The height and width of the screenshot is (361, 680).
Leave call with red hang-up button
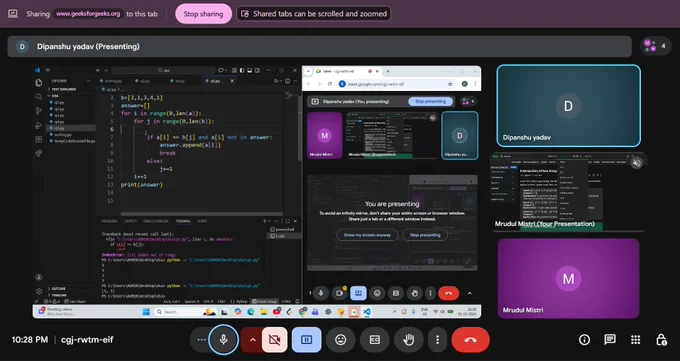coord(471,339)
